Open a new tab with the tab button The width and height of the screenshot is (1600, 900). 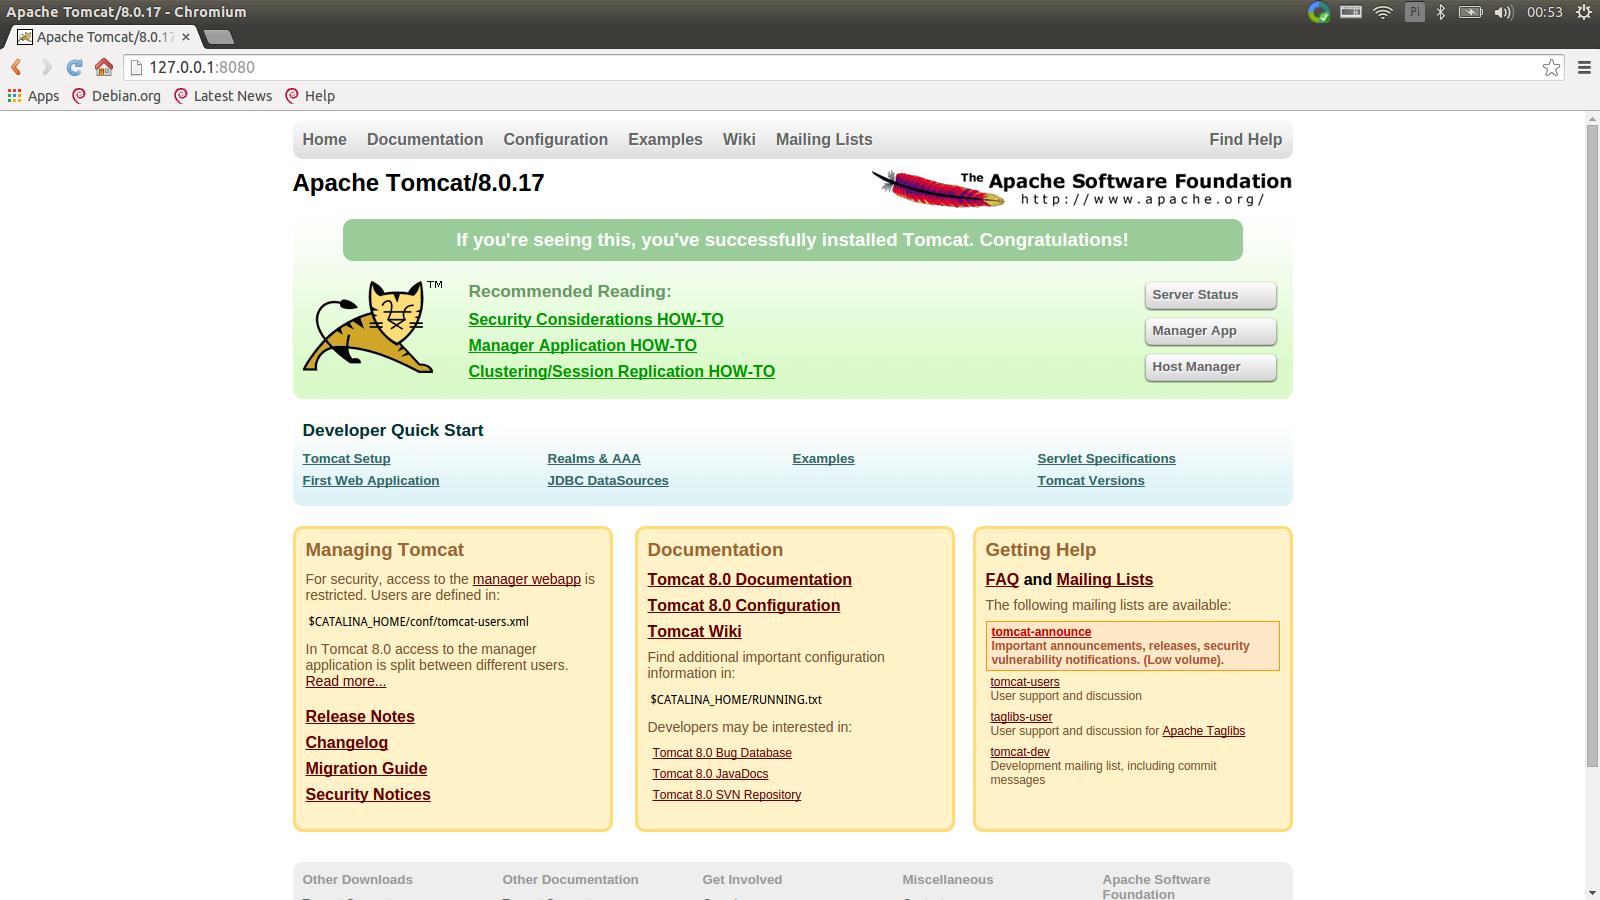tap(219, 37)
